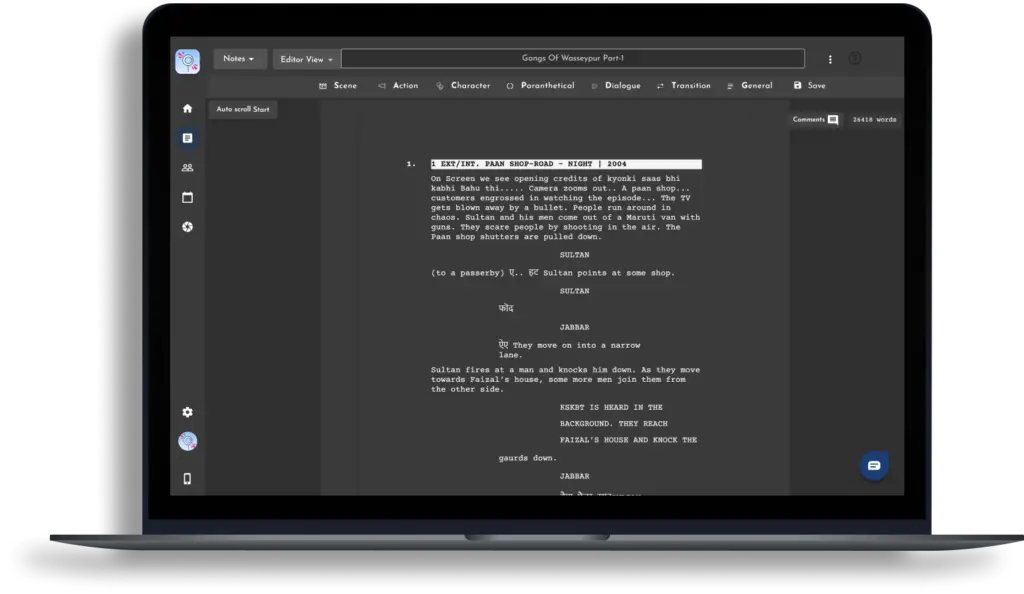Viewport: 1024px width, 594px height.
Task: Select the Action element format
Action: [398, 86]
